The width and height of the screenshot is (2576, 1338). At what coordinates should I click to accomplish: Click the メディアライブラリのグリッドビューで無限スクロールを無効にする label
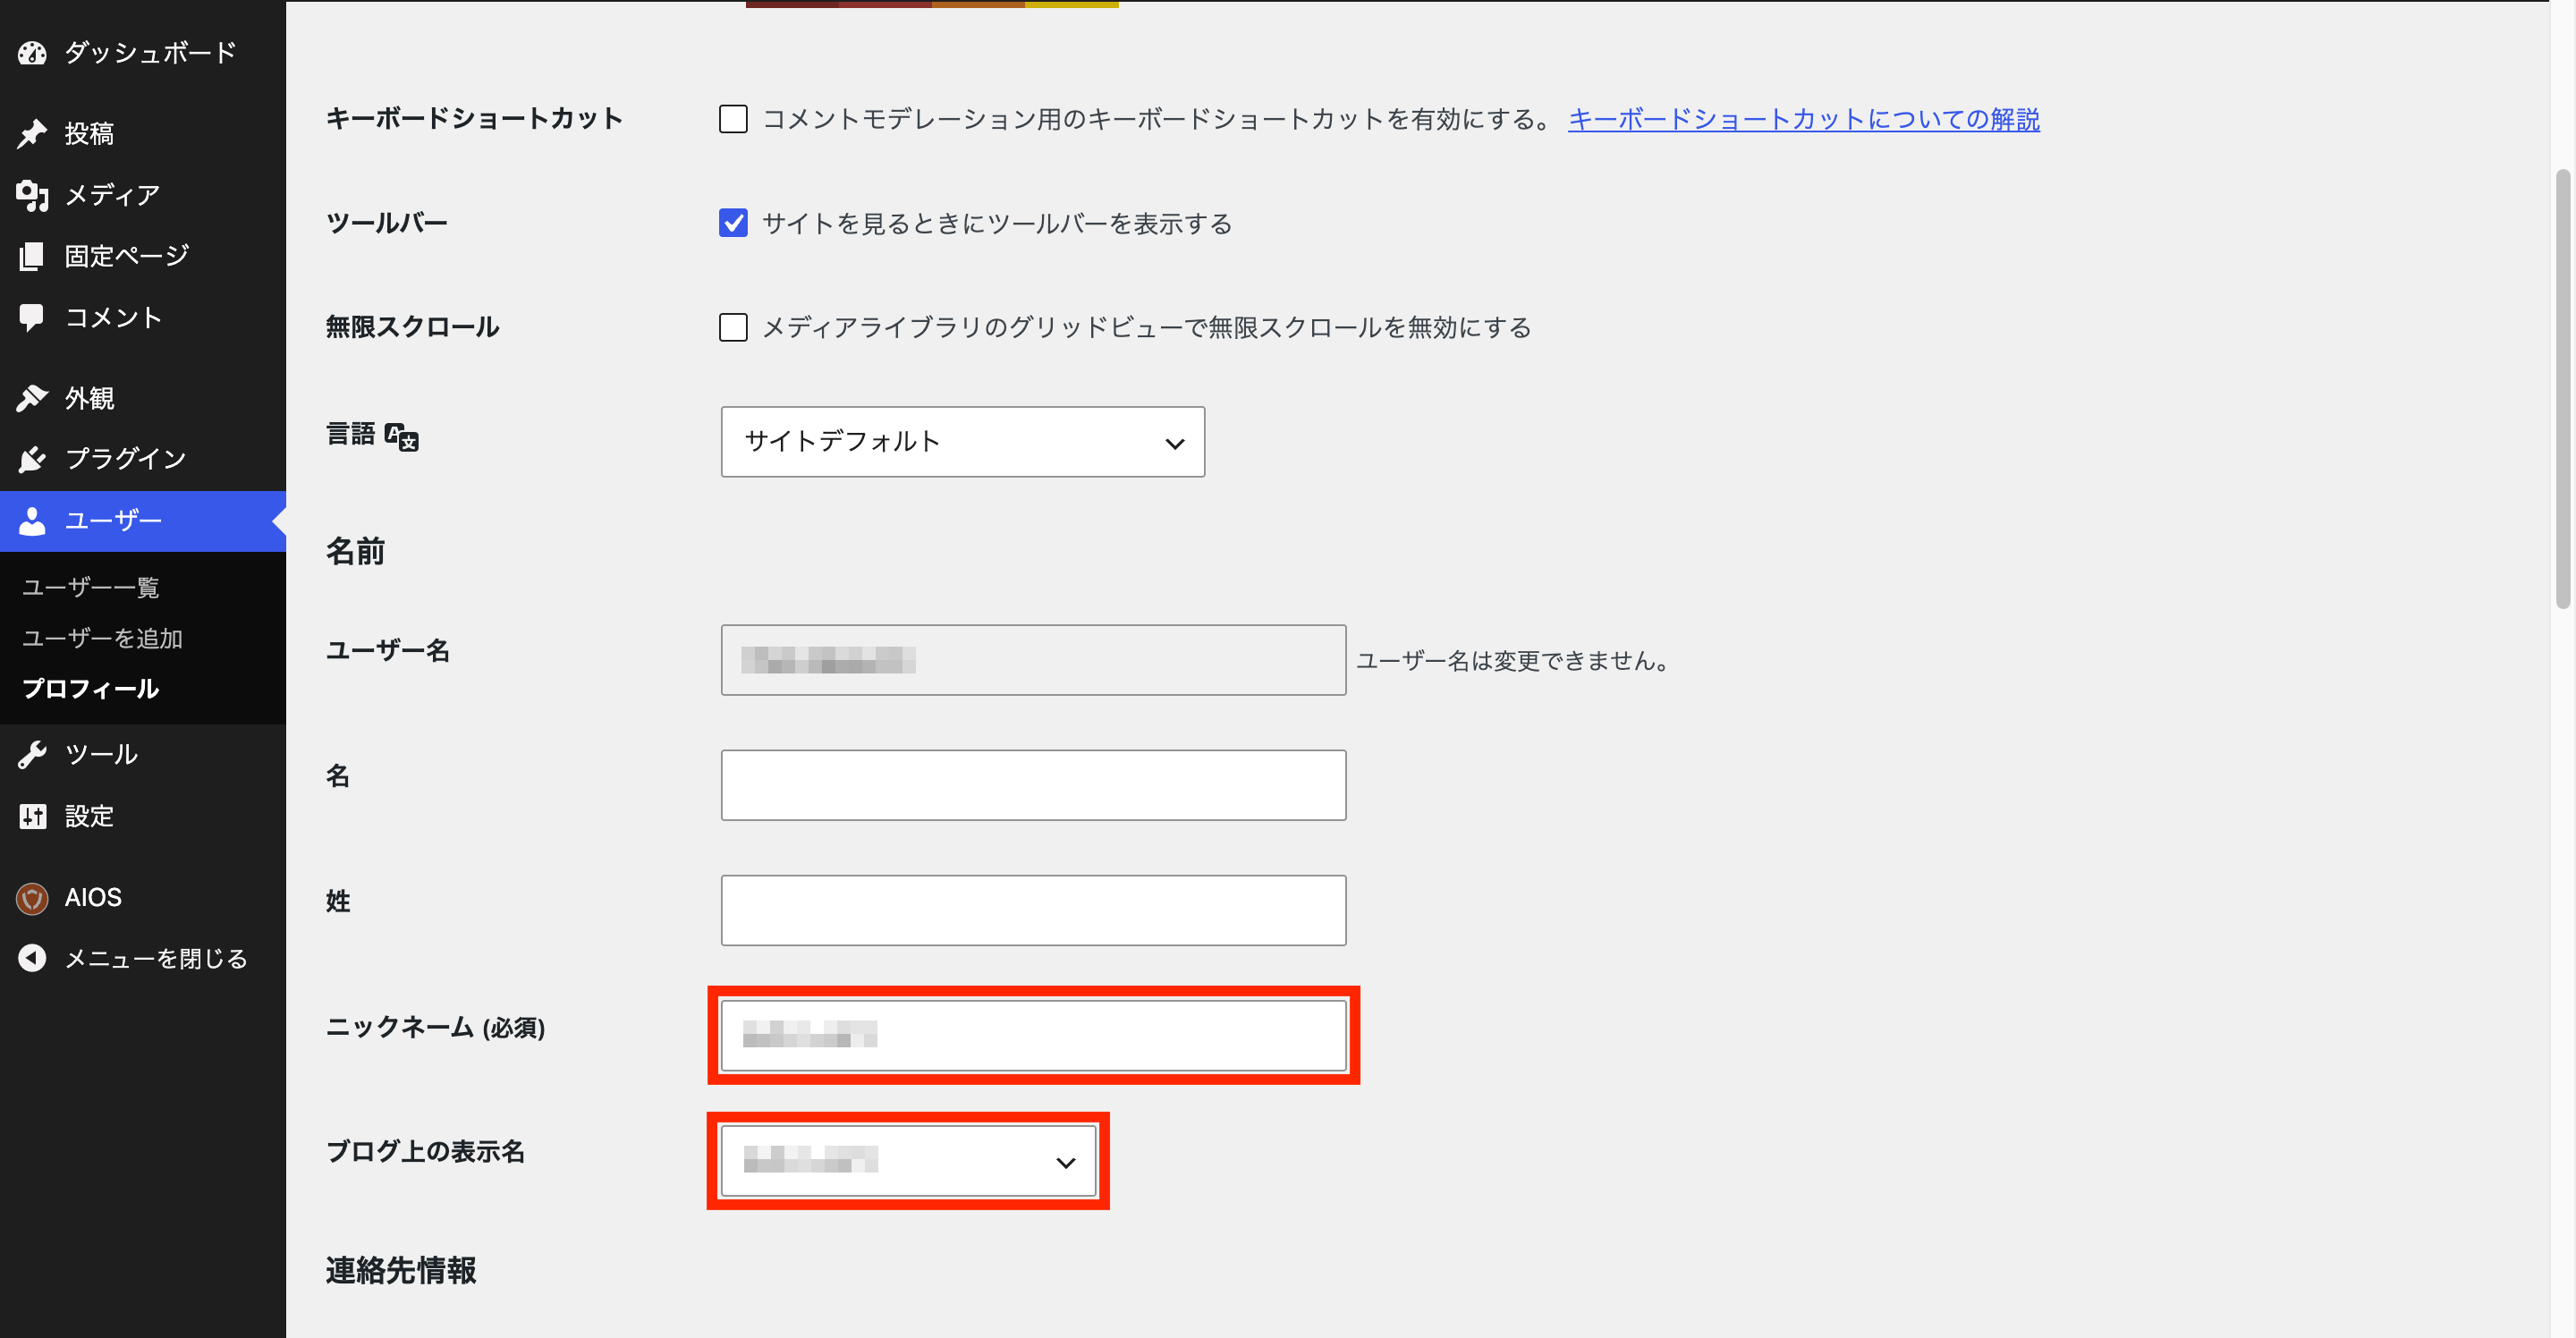pos(1146,327)
